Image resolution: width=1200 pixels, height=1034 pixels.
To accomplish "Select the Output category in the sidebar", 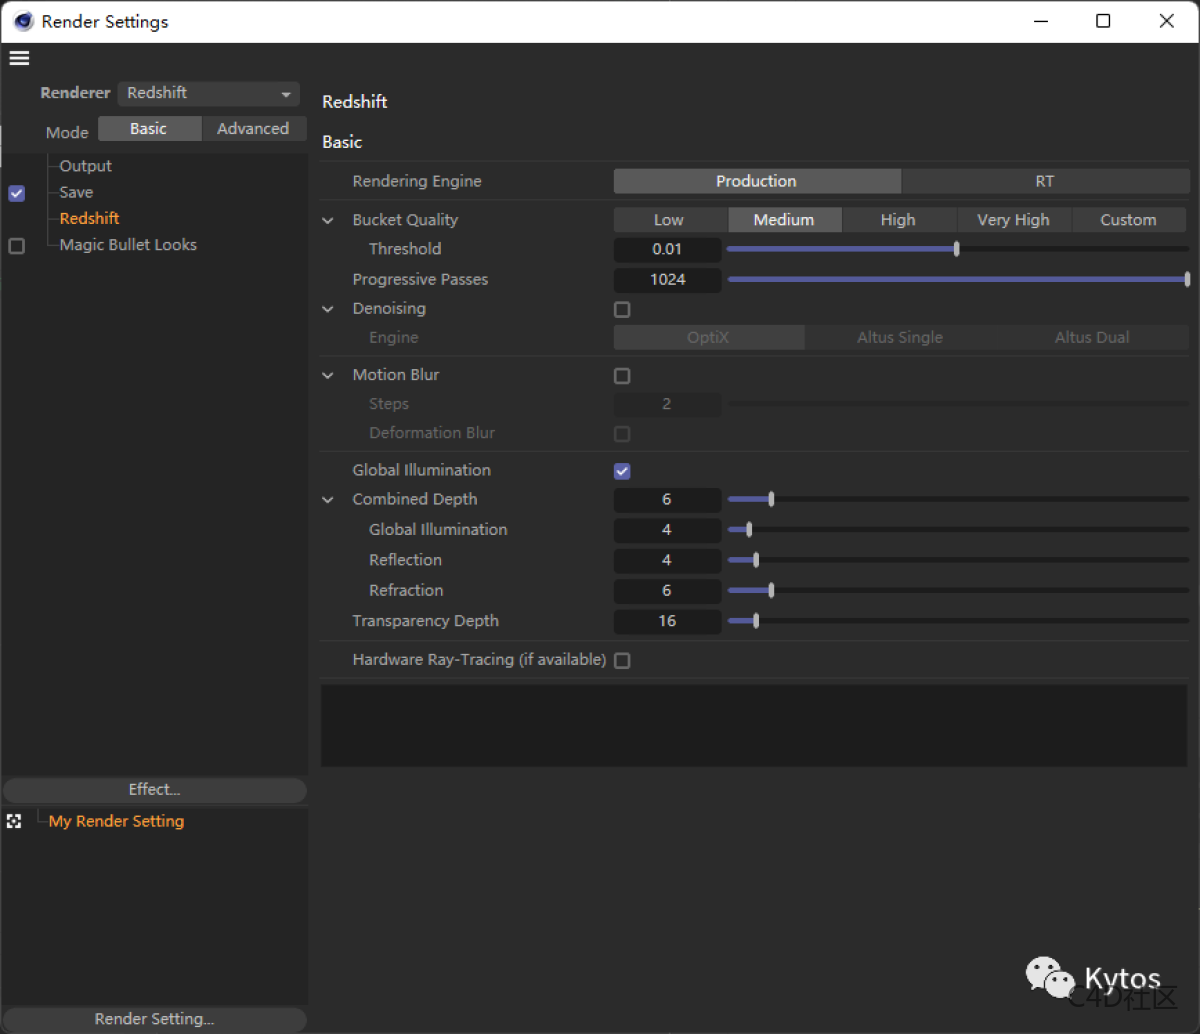I will pyautogui.click(x=84, y=166).
